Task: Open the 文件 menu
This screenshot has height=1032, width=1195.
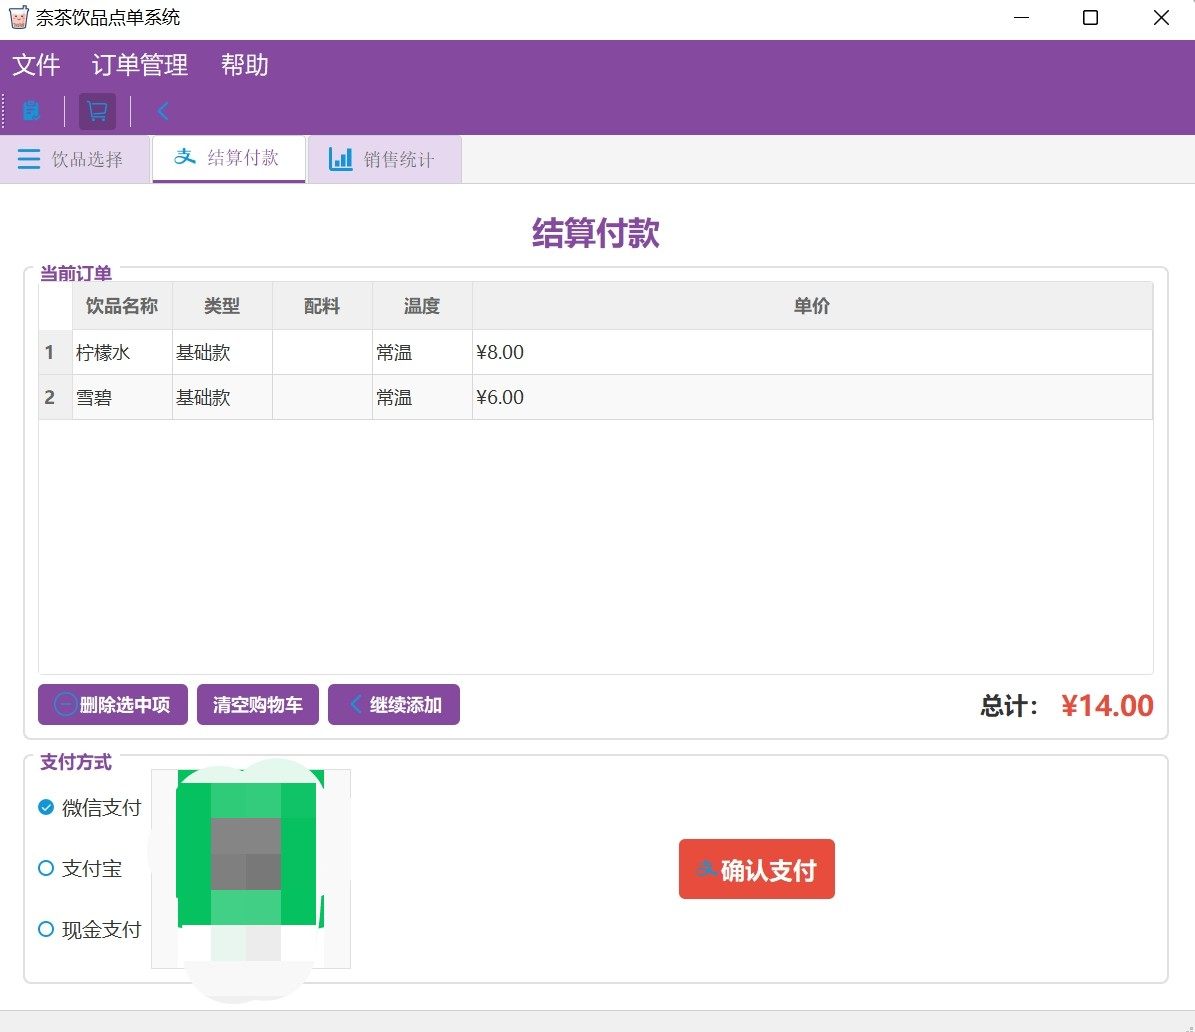Action: (36, 65)
